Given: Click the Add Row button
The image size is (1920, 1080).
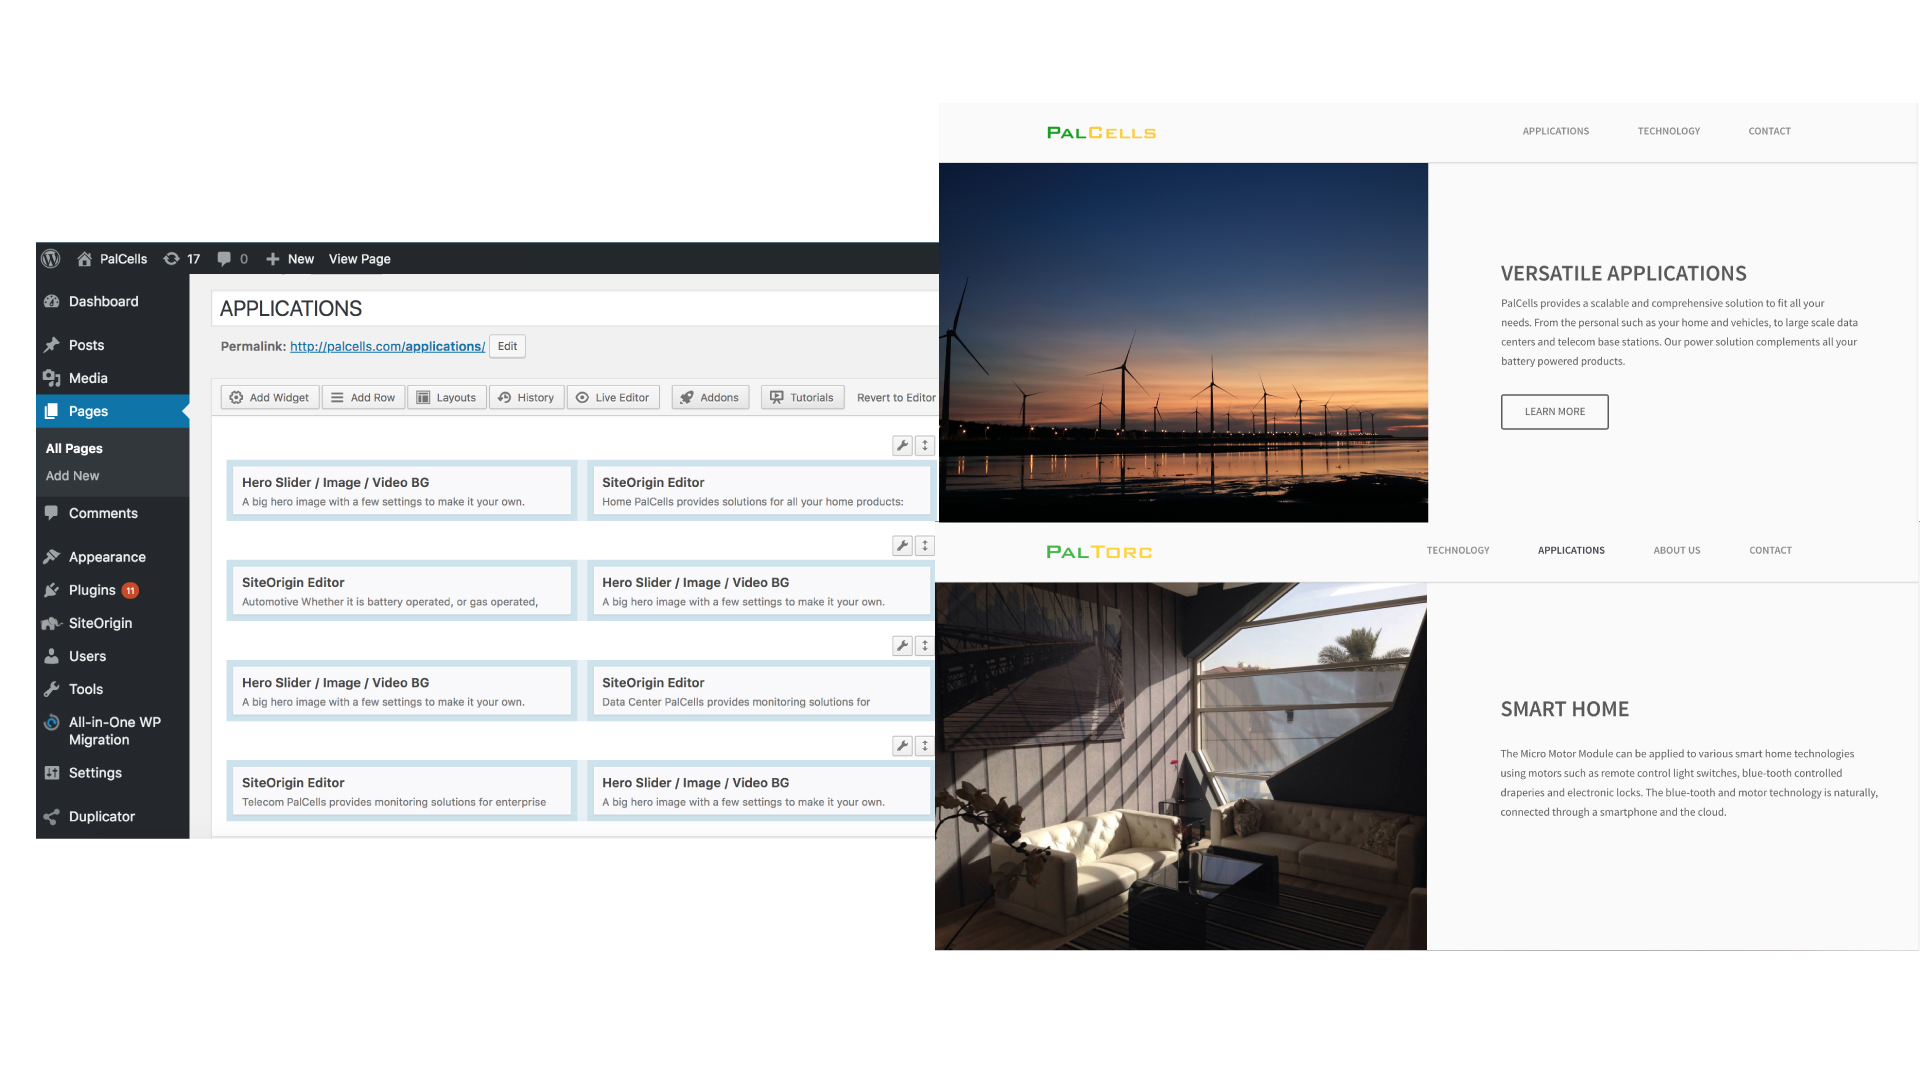Looking at the screenshot, I should tap(363, 397).
